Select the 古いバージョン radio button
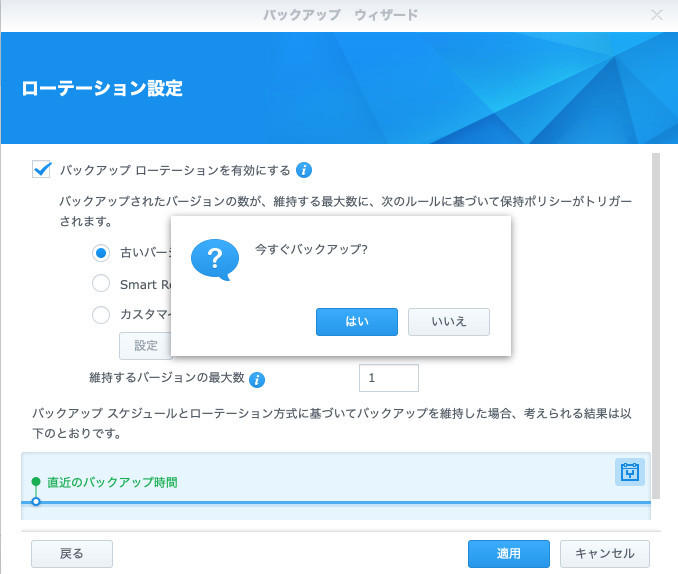The image size is (678, 574). click(x=101, y=253)
